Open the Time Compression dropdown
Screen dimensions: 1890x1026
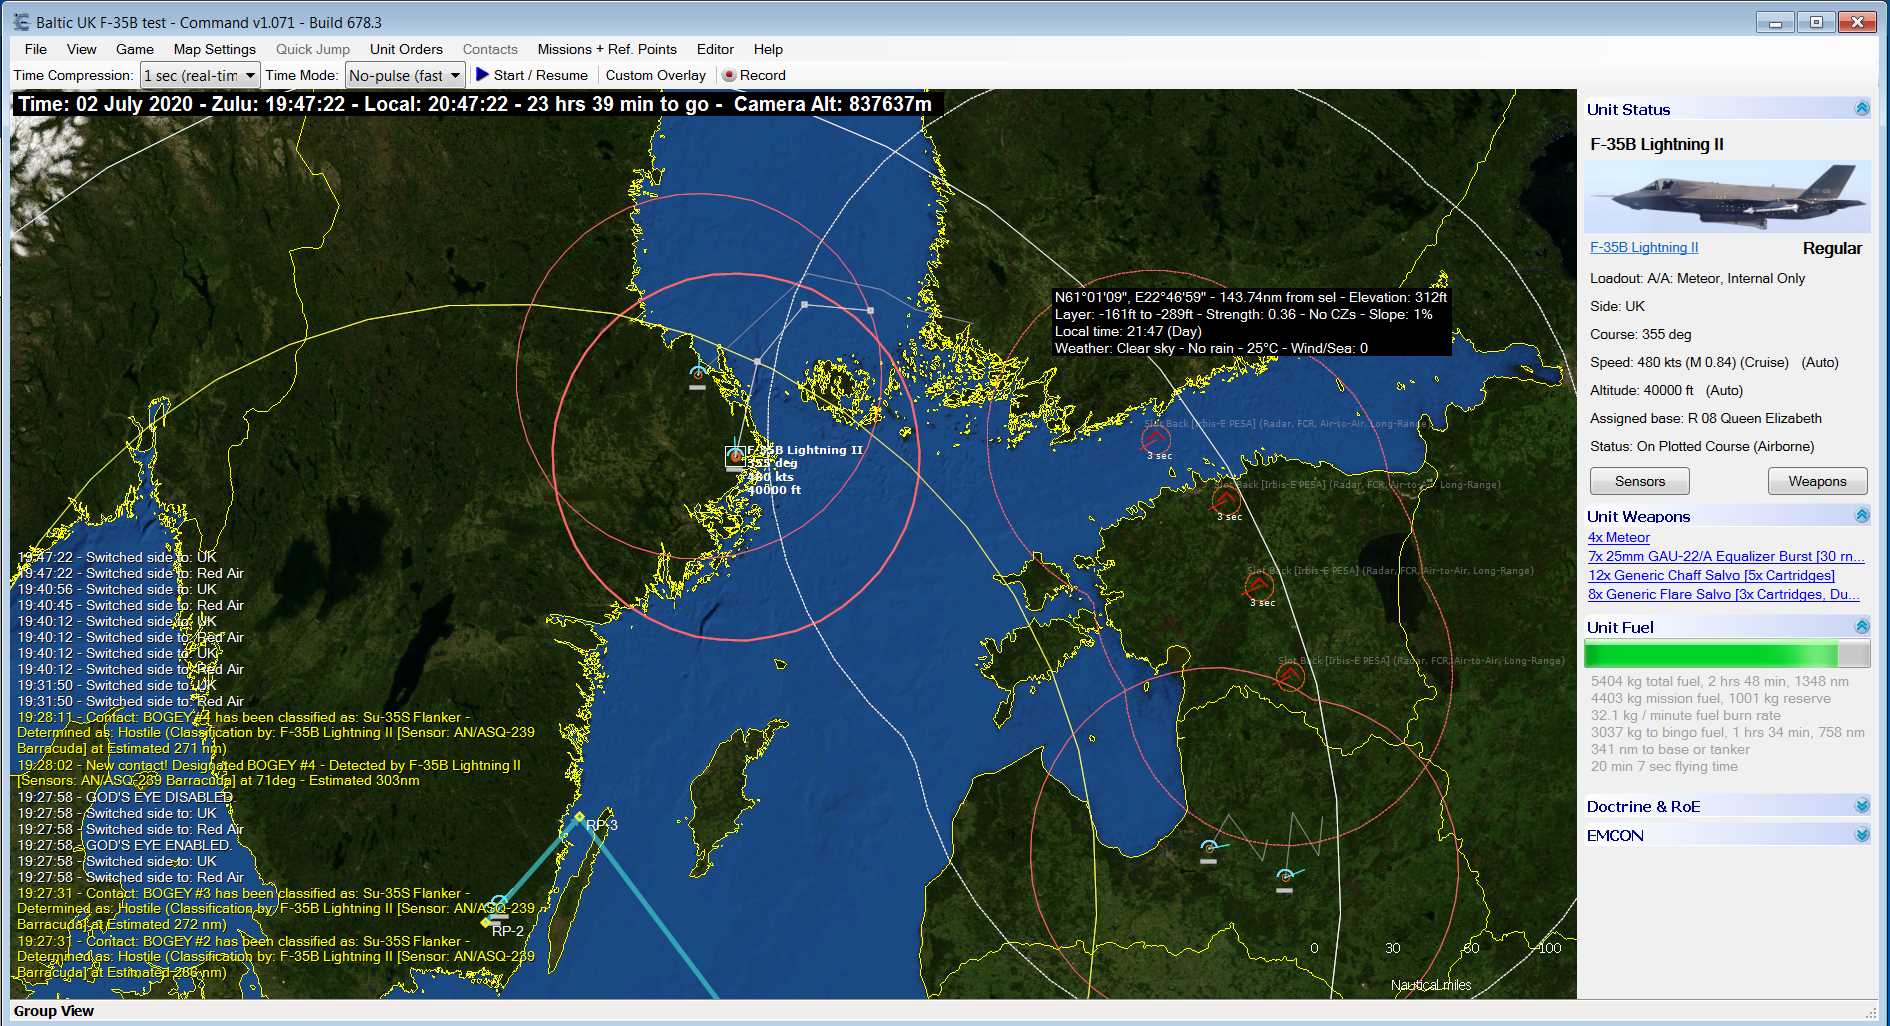click(250, 75)
